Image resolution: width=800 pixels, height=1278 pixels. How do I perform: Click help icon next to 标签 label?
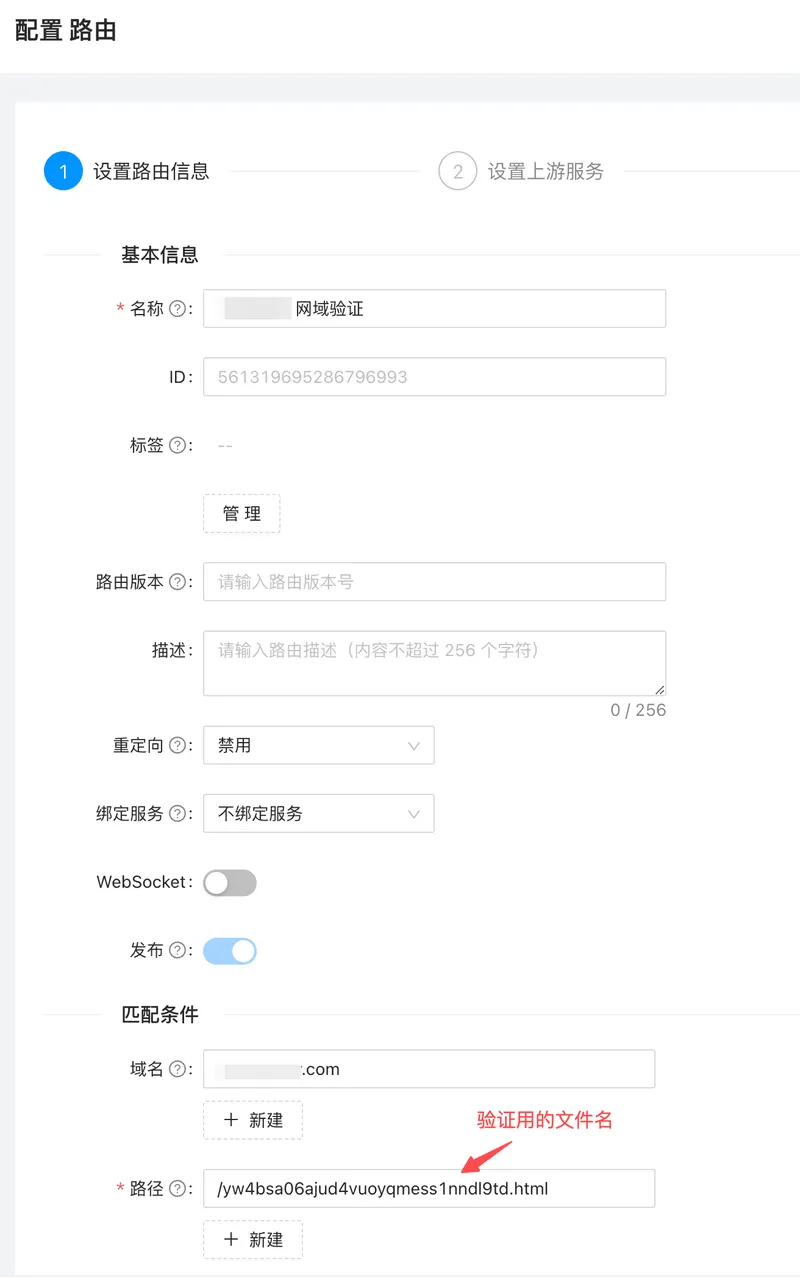point(177,445)
